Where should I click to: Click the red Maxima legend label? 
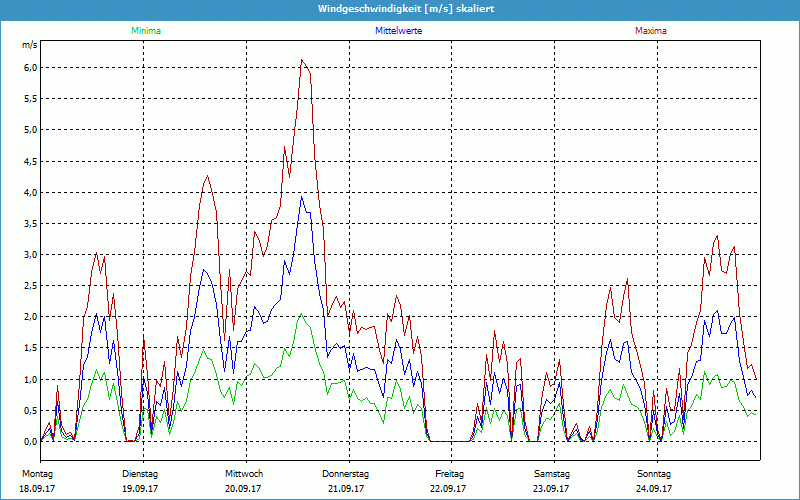[x=651, y=31]
